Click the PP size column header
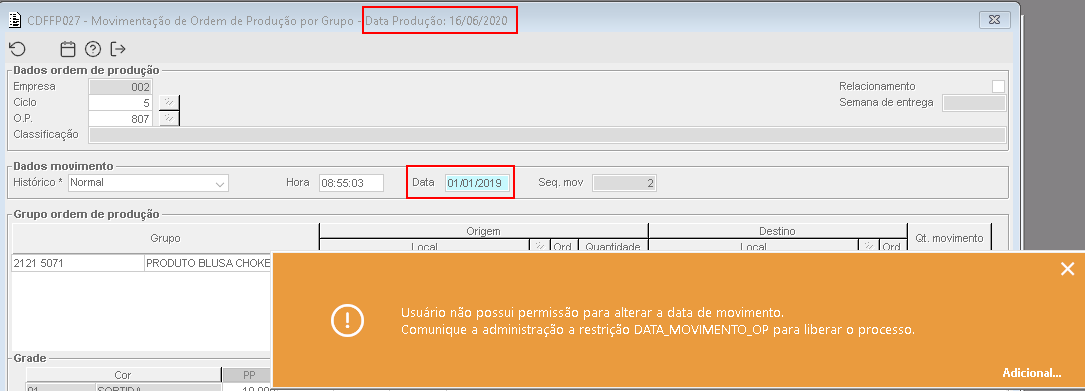The width and height of the screenshot is (1085, 391). point(249,375)
